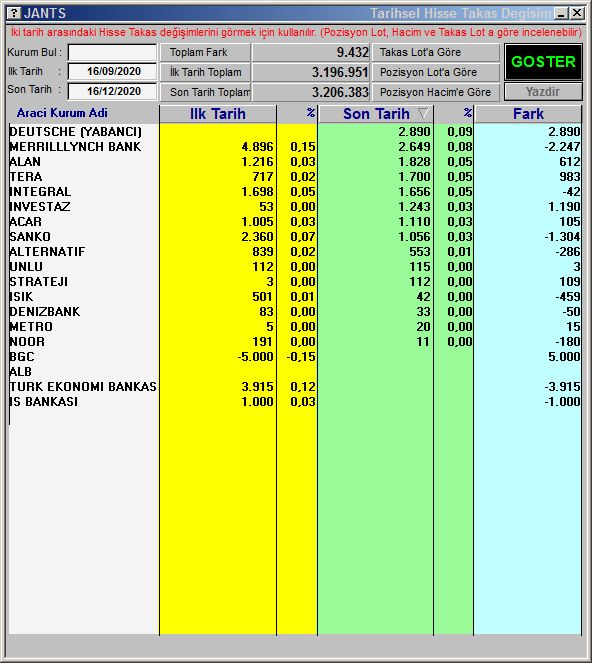This screenshot has width=592, height=663.
Task: Click the help question mark icon
Action: [x=14, y=14]
